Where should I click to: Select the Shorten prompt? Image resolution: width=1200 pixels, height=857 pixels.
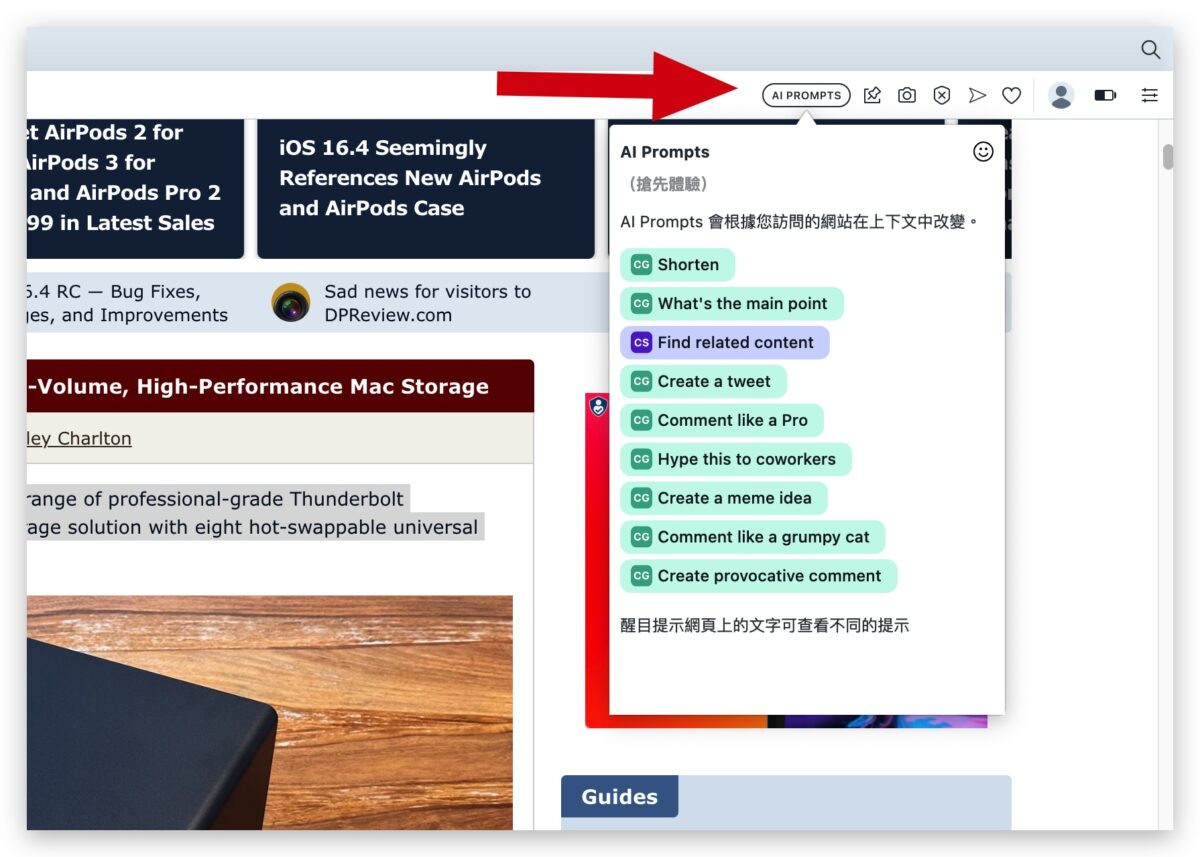[678, 265]
